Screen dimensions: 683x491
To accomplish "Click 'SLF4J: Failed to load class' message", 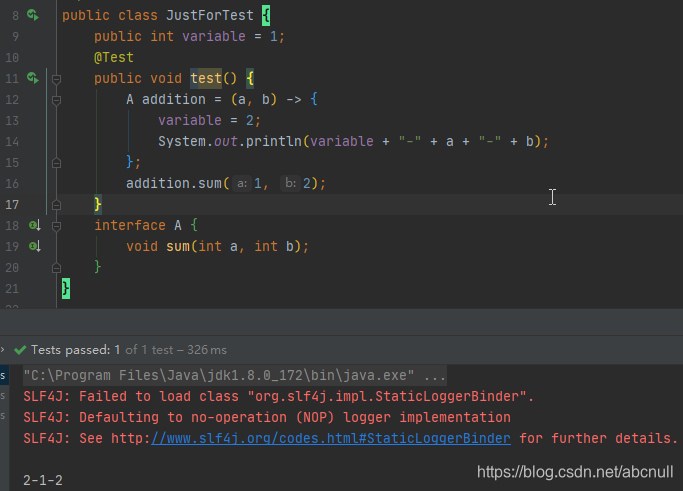I will pyautogui.click(x=279, y=396).
